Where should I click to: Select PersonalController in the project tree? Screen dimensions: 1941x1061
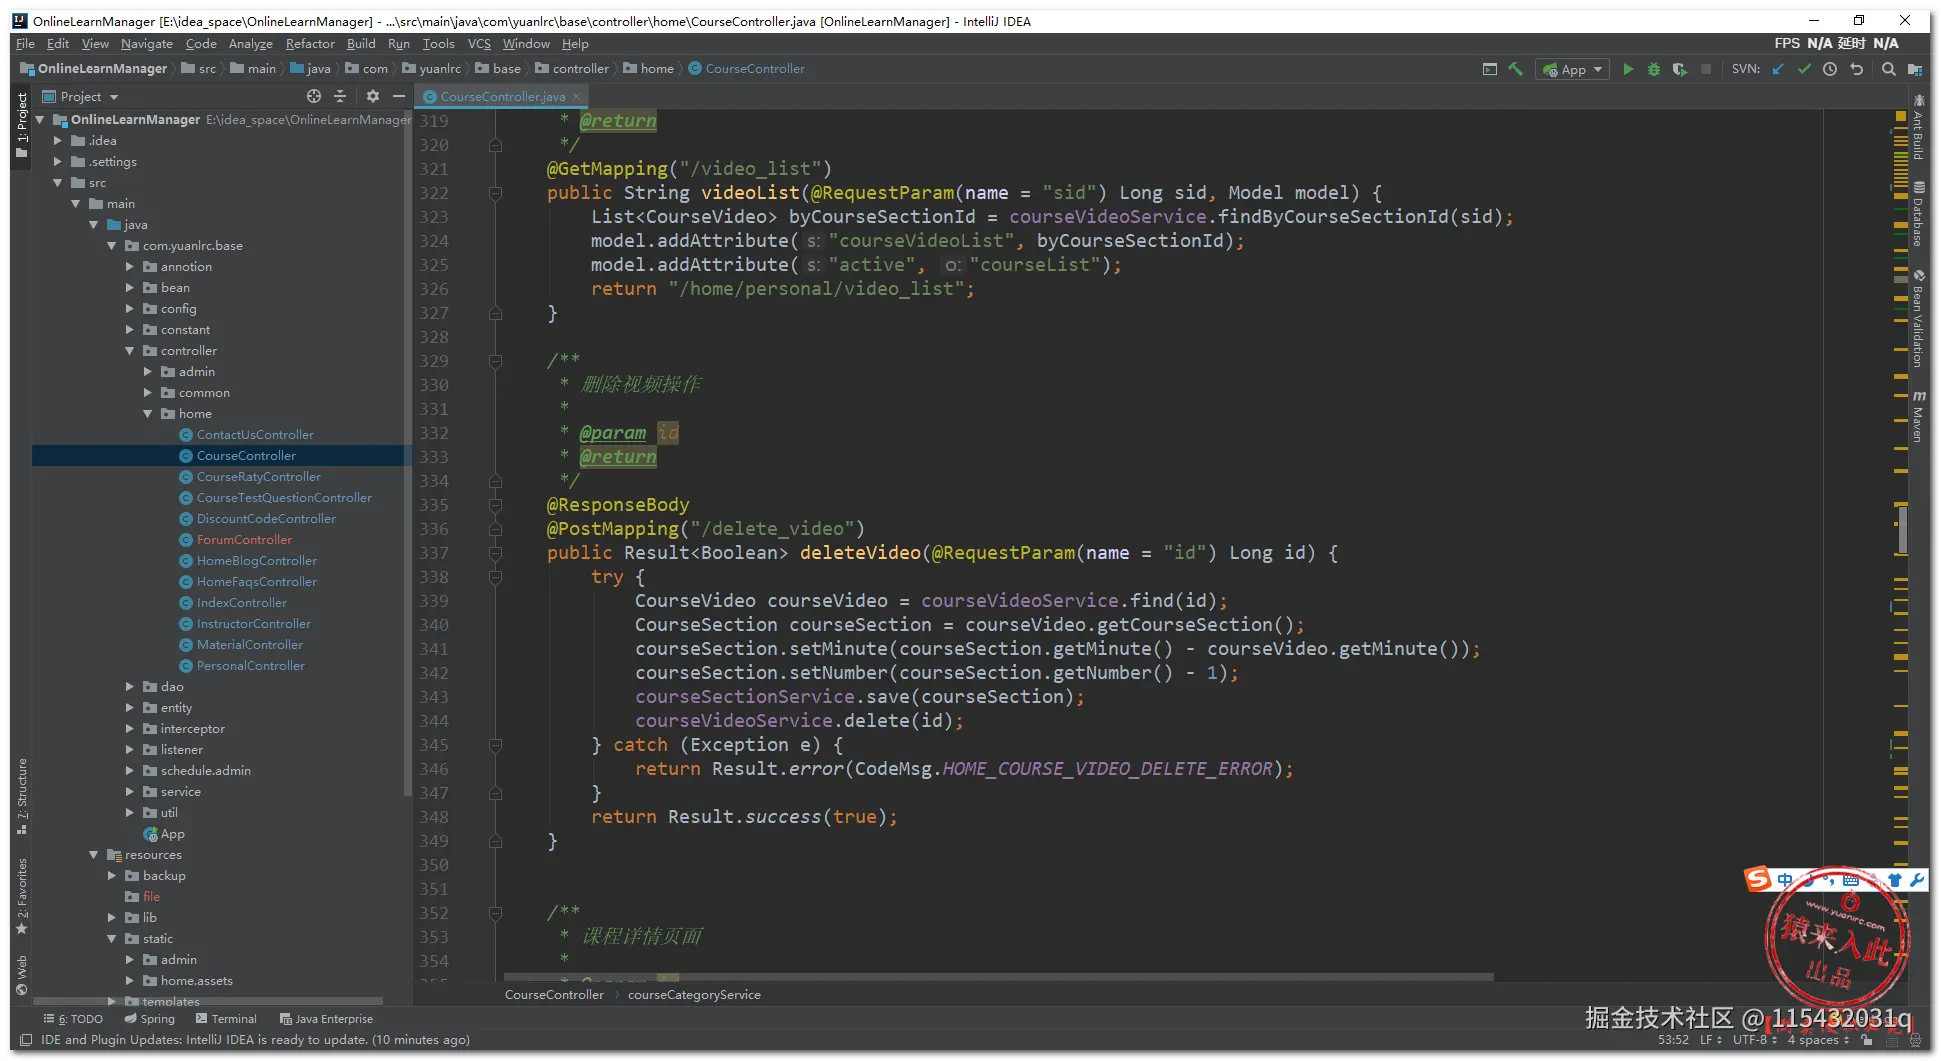250,666
